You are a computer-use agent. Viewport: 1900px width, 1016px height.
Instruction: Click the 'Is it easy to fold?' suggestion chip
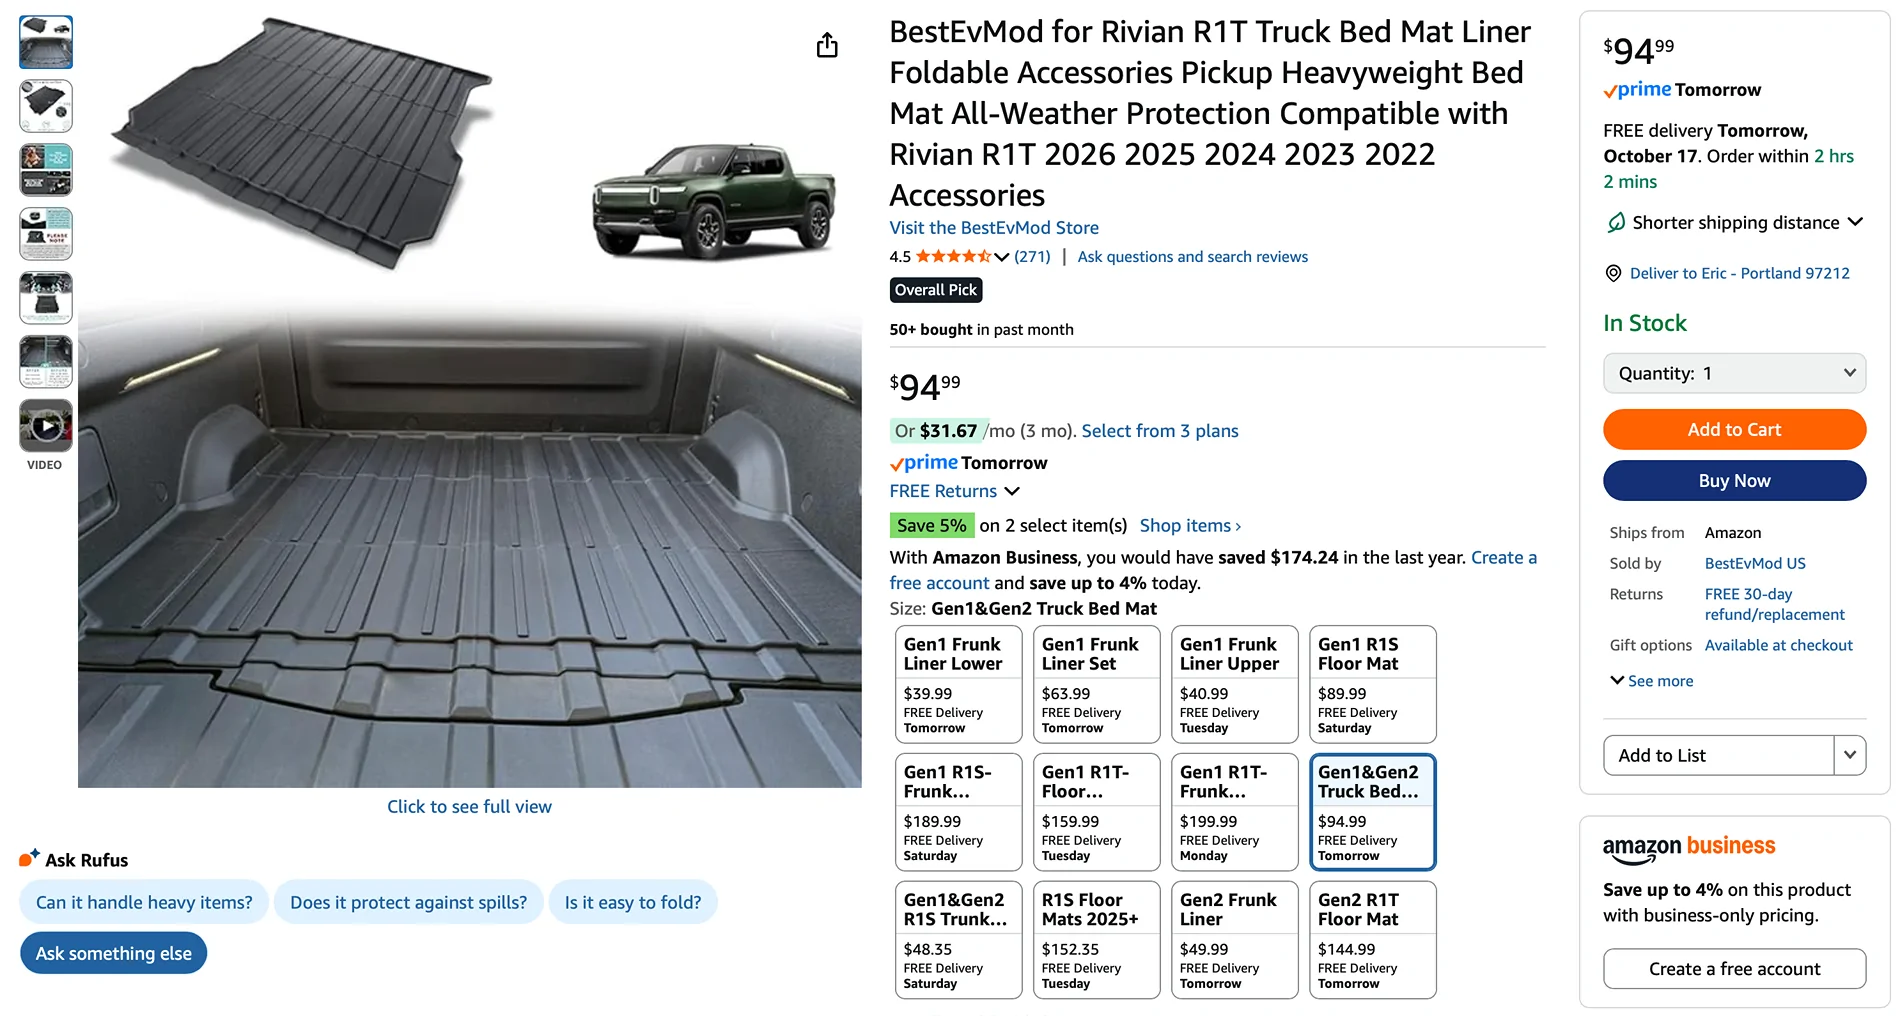pyautogui.click(x=633, y=901)
